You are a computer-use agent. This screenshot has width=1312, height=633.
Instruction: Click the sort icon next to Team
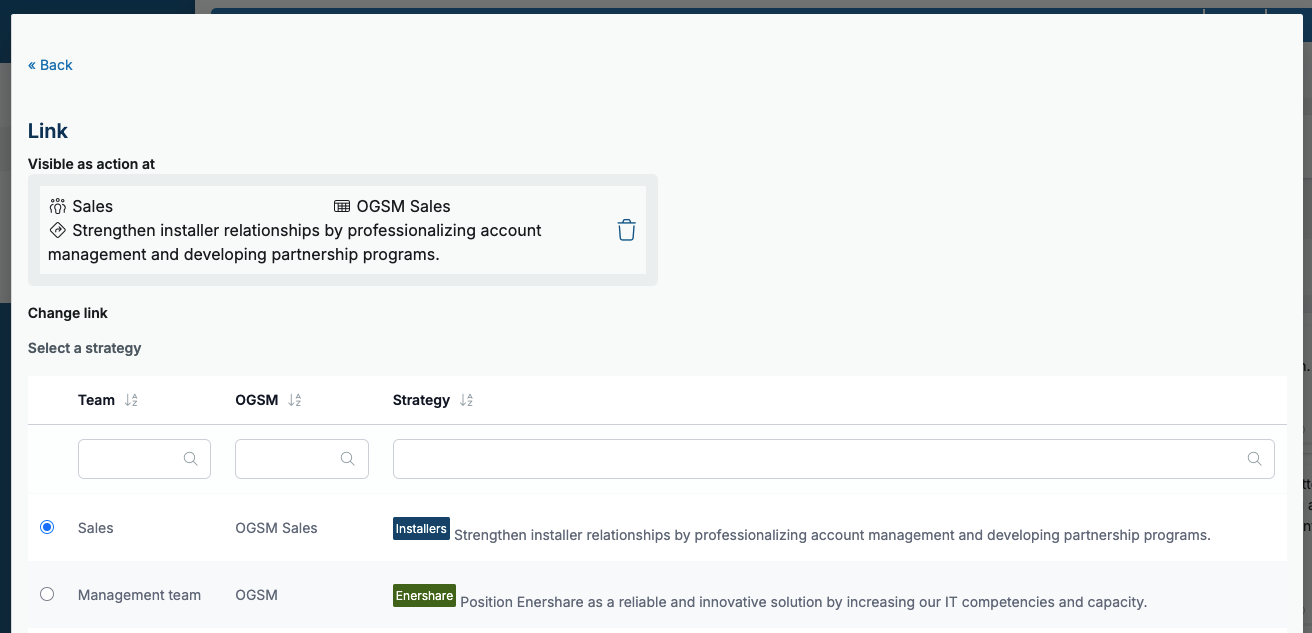tap(131, 400)
